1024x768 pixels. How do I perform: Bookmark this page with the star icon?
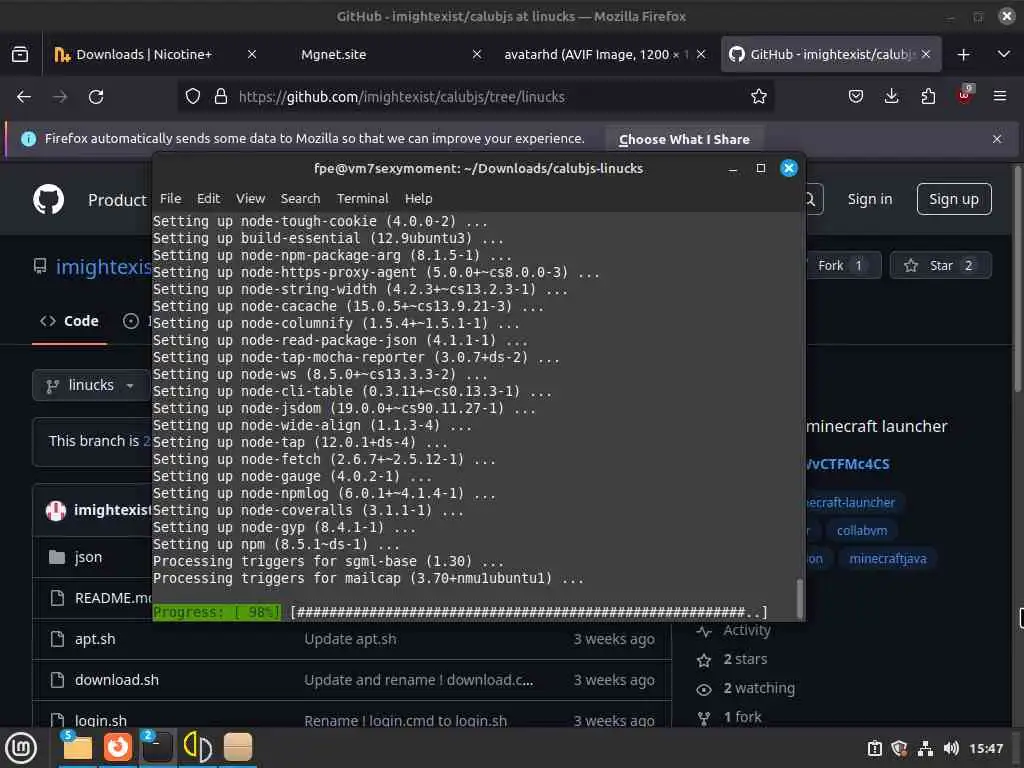tap(758, 97)
